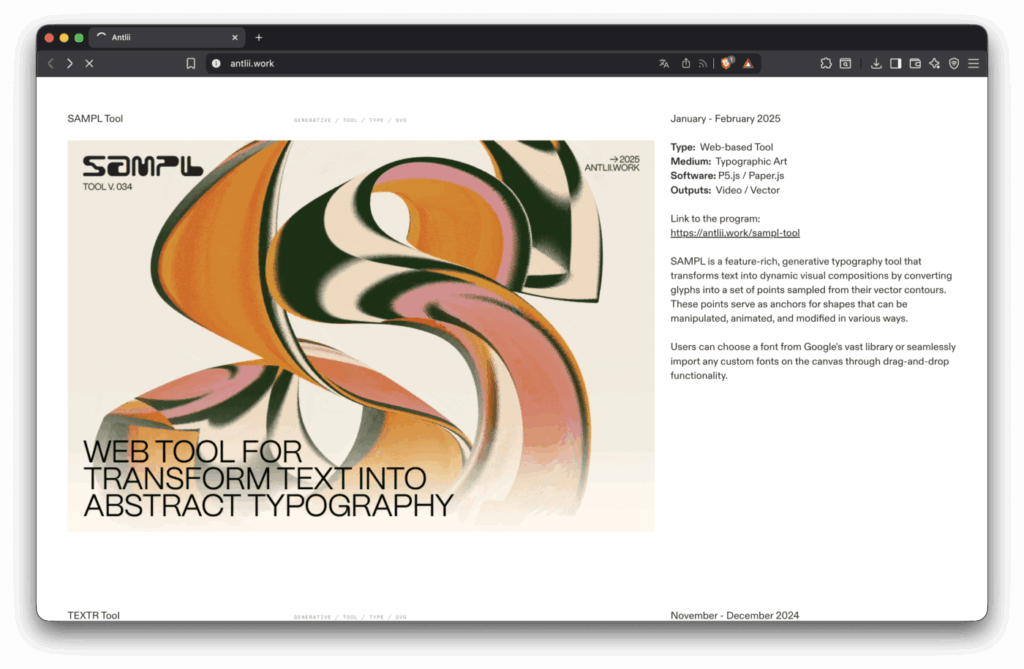Open a new tab
Screen dimensions: 1024x669
[x=259, y=37]
